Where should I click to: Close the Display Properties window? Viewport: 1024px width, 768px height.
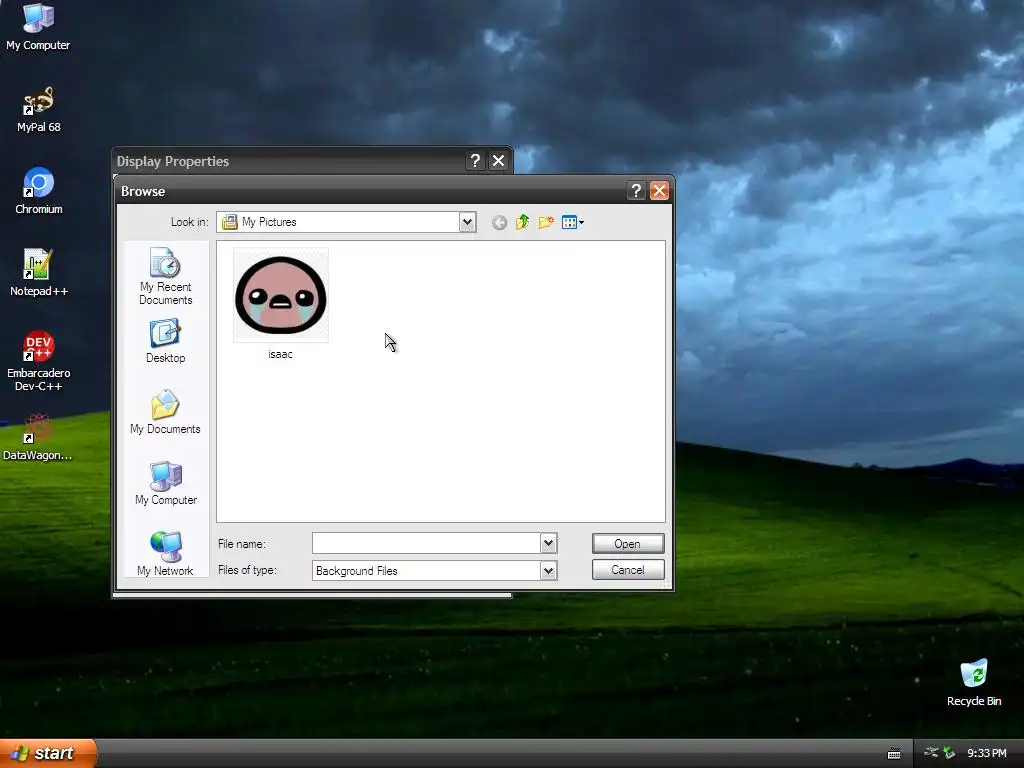(498, 161)
